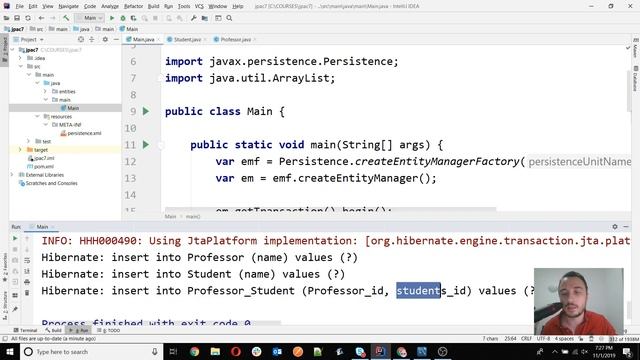Click the Search Everywhere magnifier icon
640x360 pixels.
(x=229, y=18)
